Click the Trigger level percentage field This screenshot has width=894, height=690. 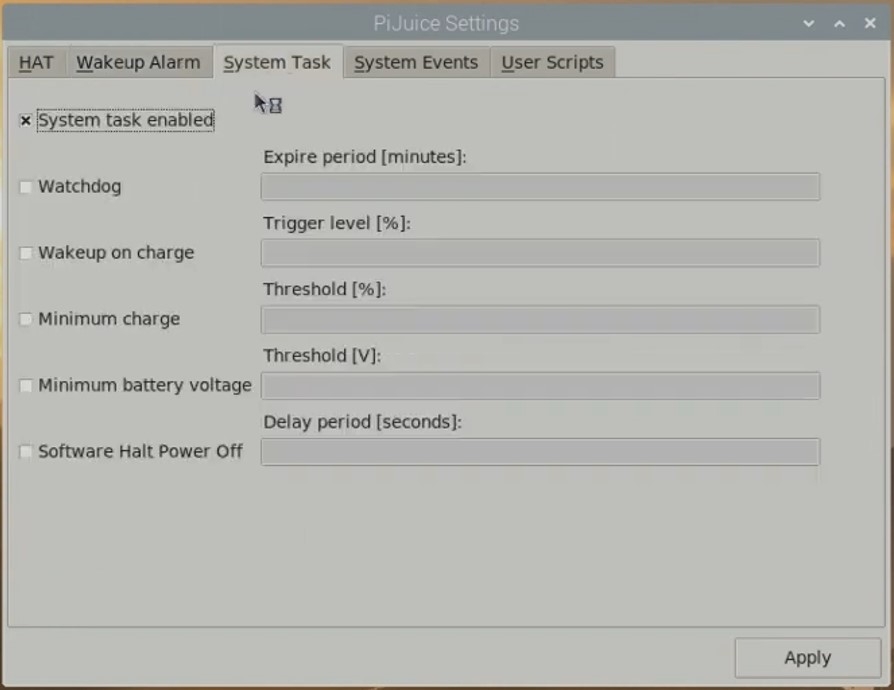click(540, 253)
